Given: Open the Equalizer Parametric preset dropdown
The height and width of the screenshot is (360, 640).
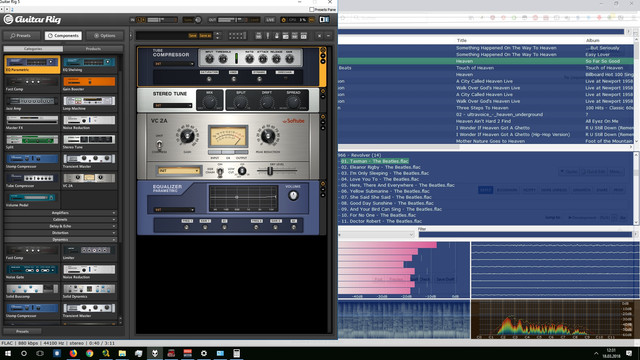Looking at the screenshot, I should (174, 210).
